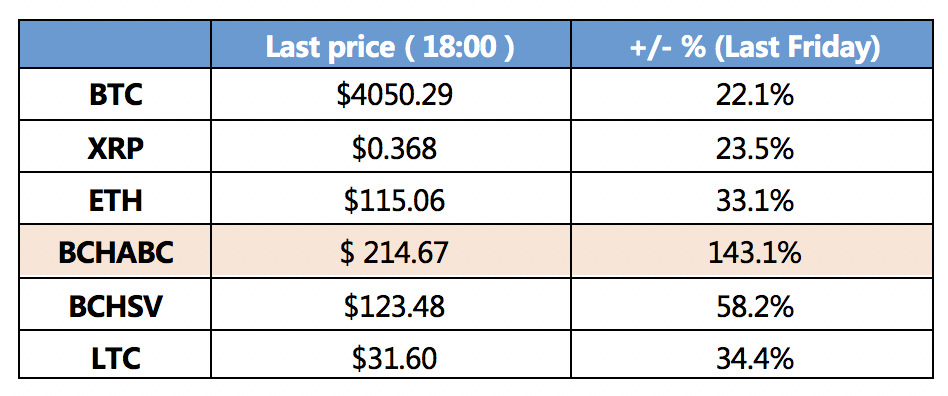Click the BCHSV price $123.48 cell

391,304
